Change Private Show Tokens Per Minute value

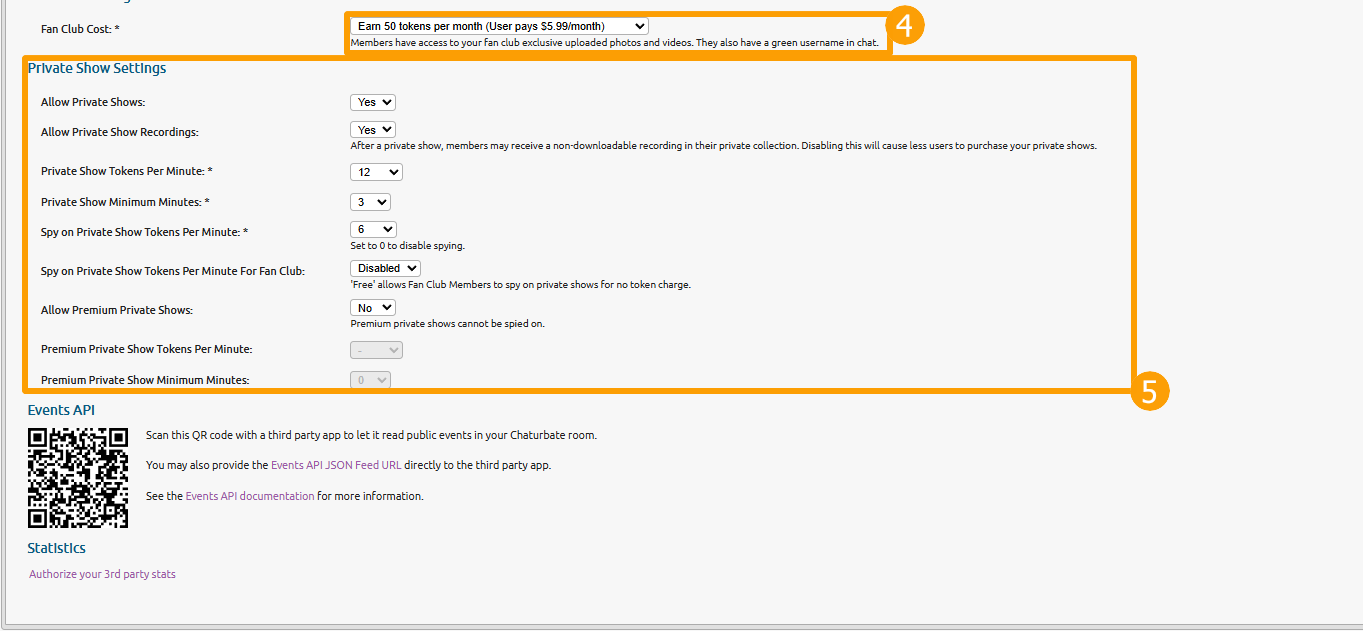pos(376,172)
